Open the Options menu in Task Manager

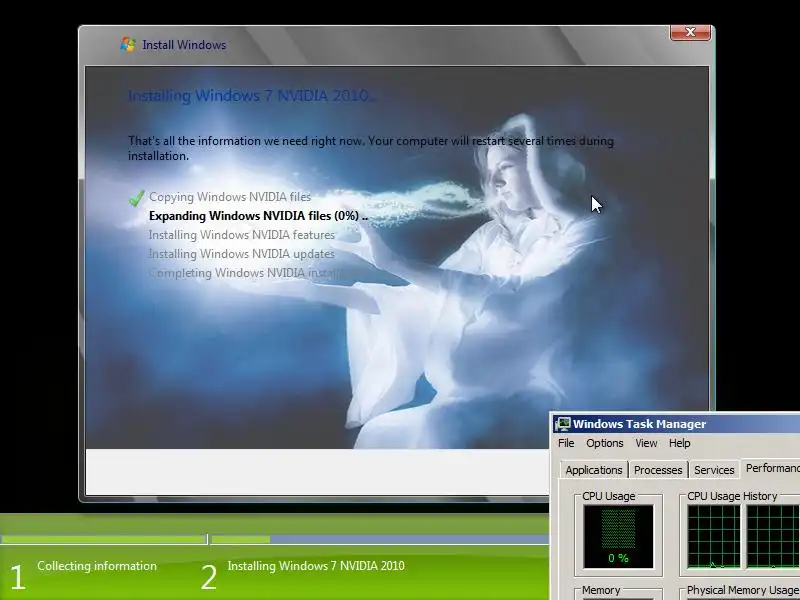click(x=605, y=443)
